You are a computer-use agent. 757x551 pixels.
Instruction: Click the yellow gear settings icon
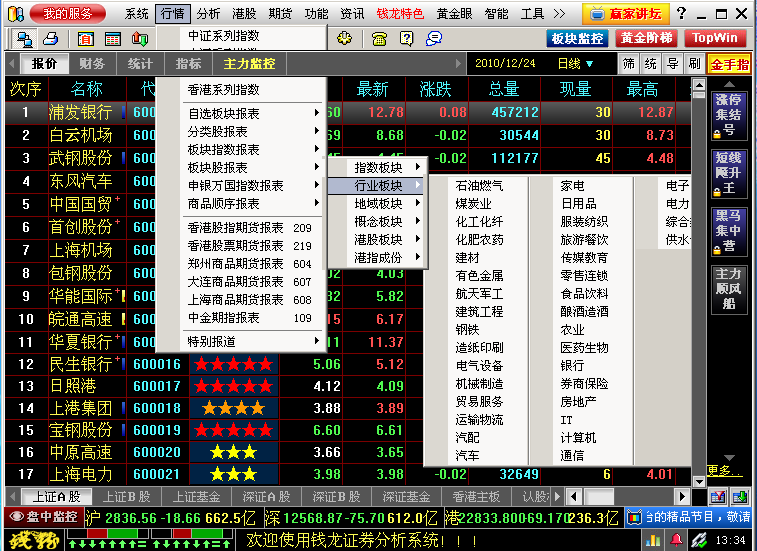[344, 38]
